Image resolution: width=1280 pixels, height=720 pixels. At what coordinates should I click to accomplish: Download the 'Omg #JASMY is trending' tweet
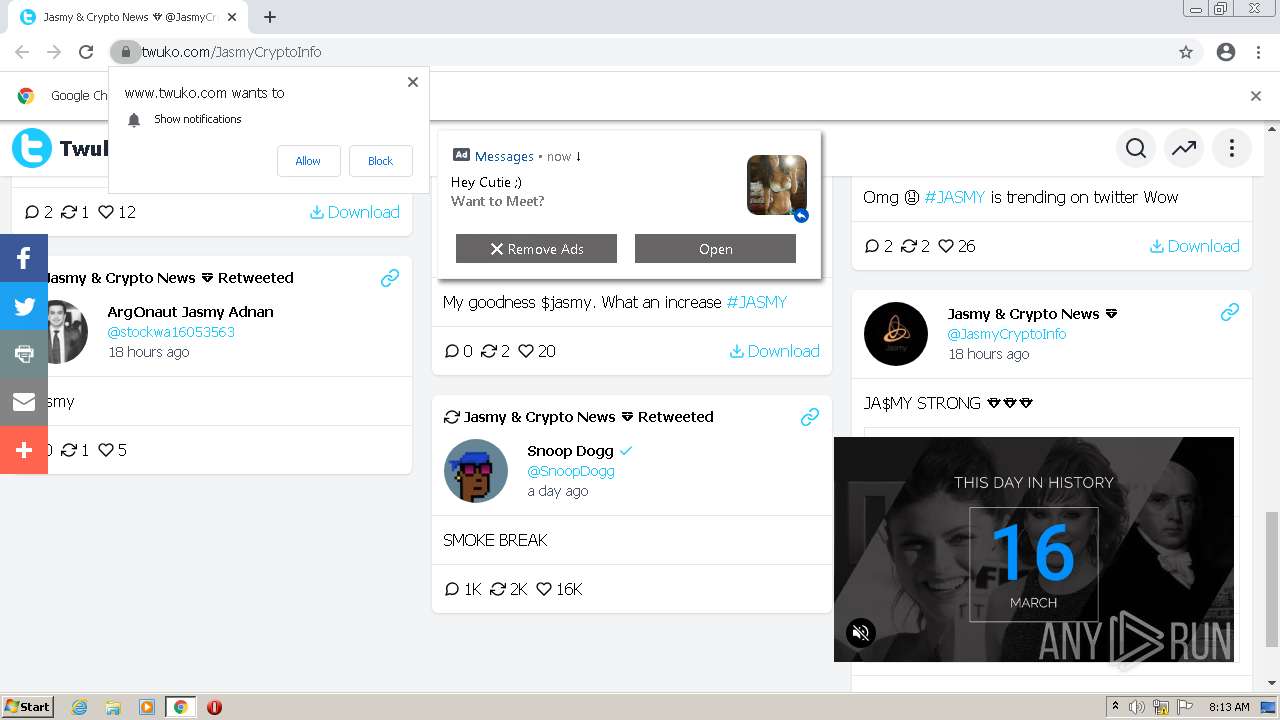pyautogui.click(x=1195, y=246)
